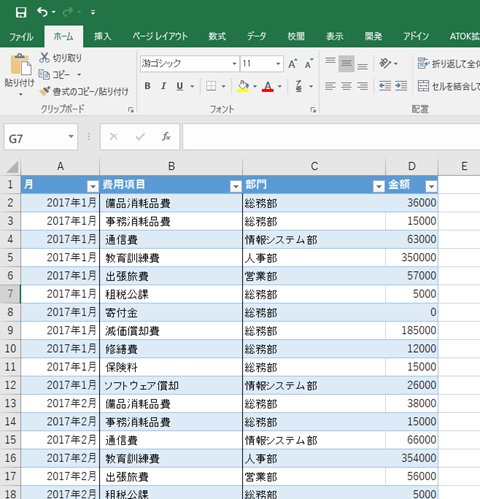Open the Name Box dropdown arrow

pos(71,137)
